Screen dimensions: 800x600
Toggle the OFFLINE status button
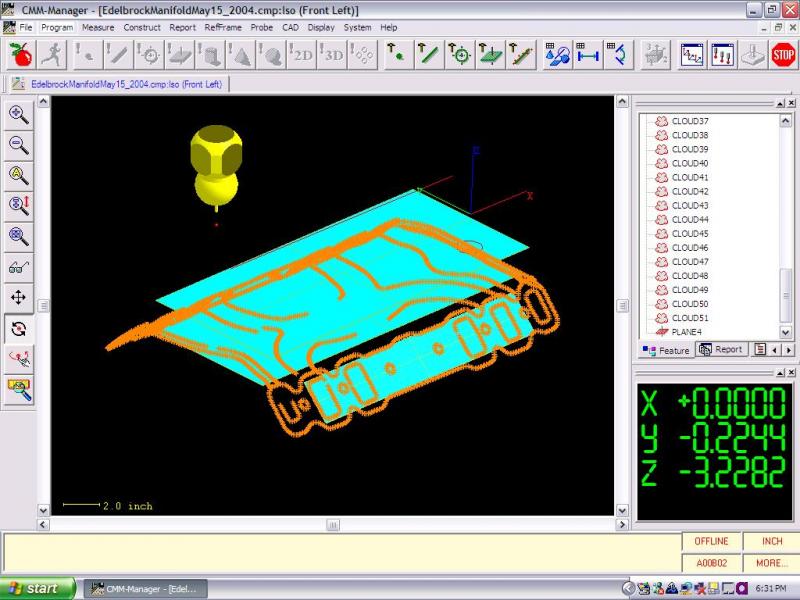click(x=712, y=541)
